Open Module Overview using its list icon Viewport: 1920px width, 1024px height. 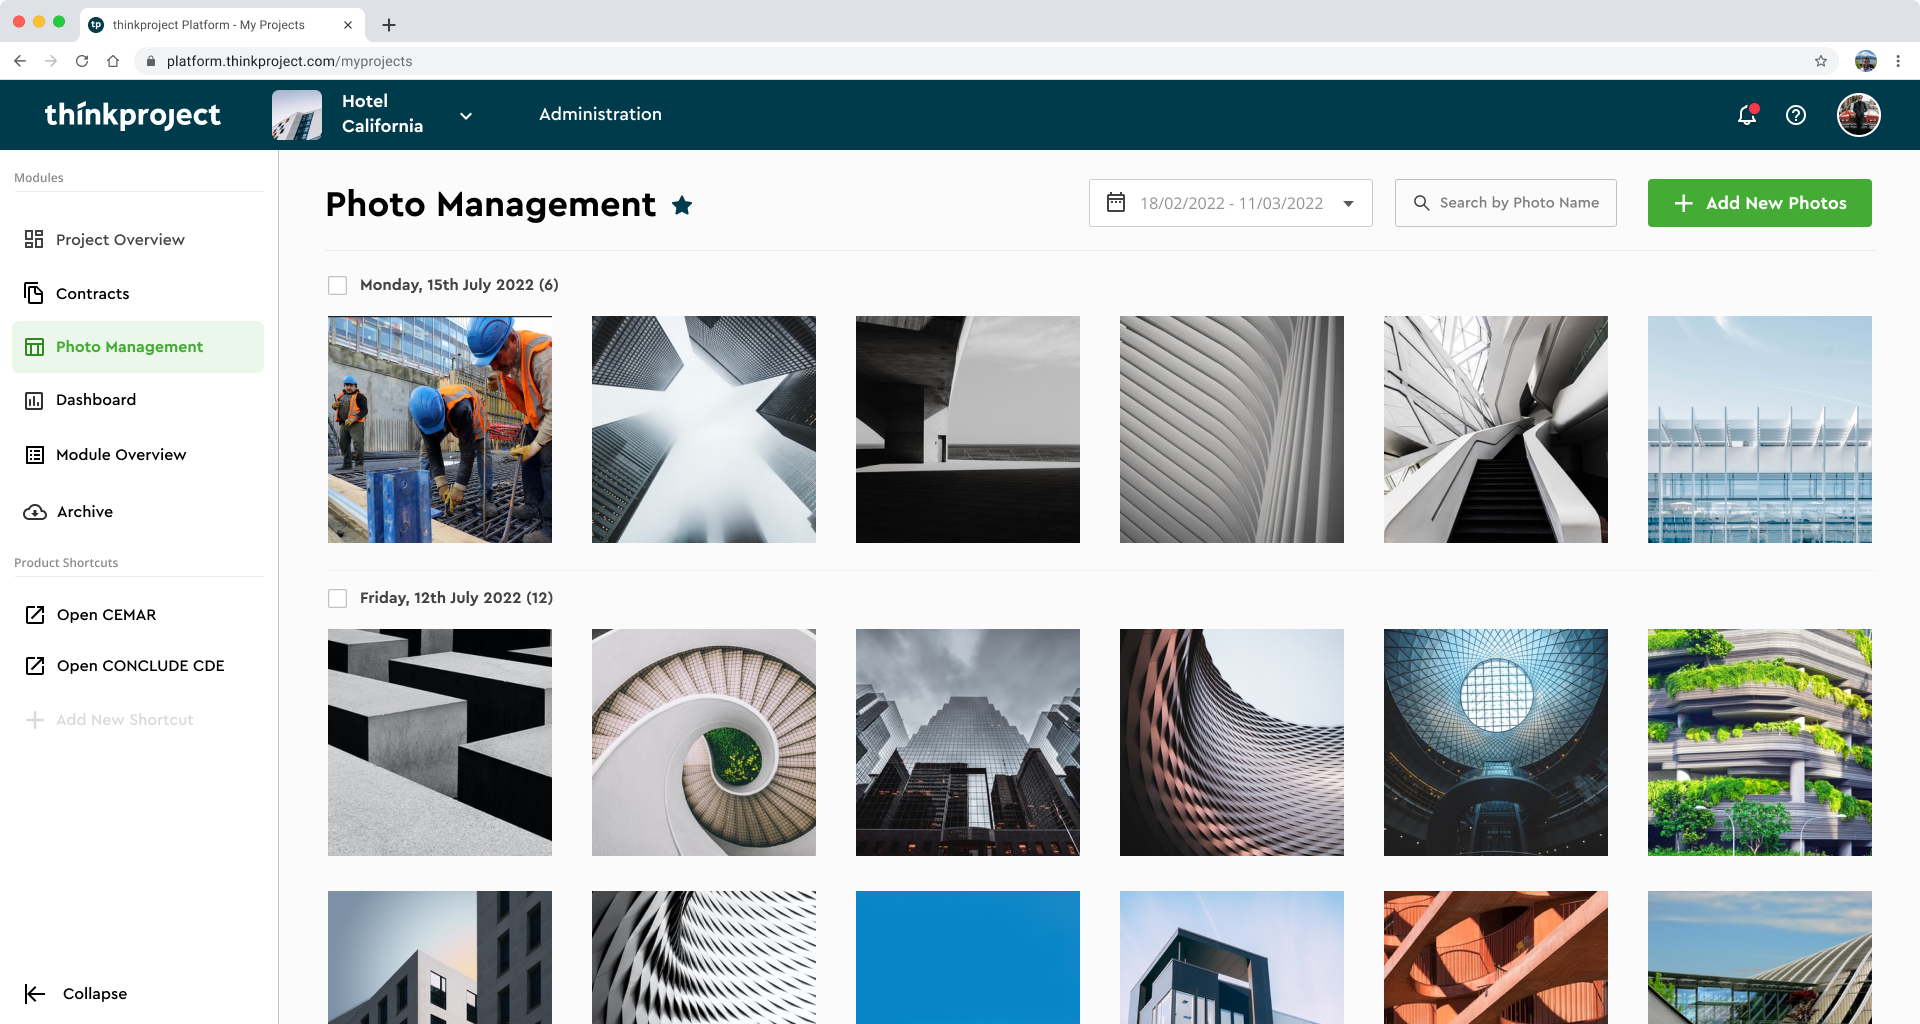(x=34, y=454)
